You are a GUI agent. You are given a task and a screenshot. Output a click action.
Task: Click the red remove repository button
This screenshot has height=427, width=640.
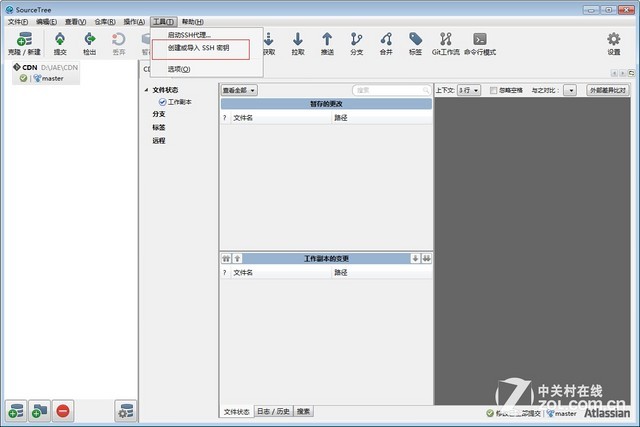tap(63, 410)
